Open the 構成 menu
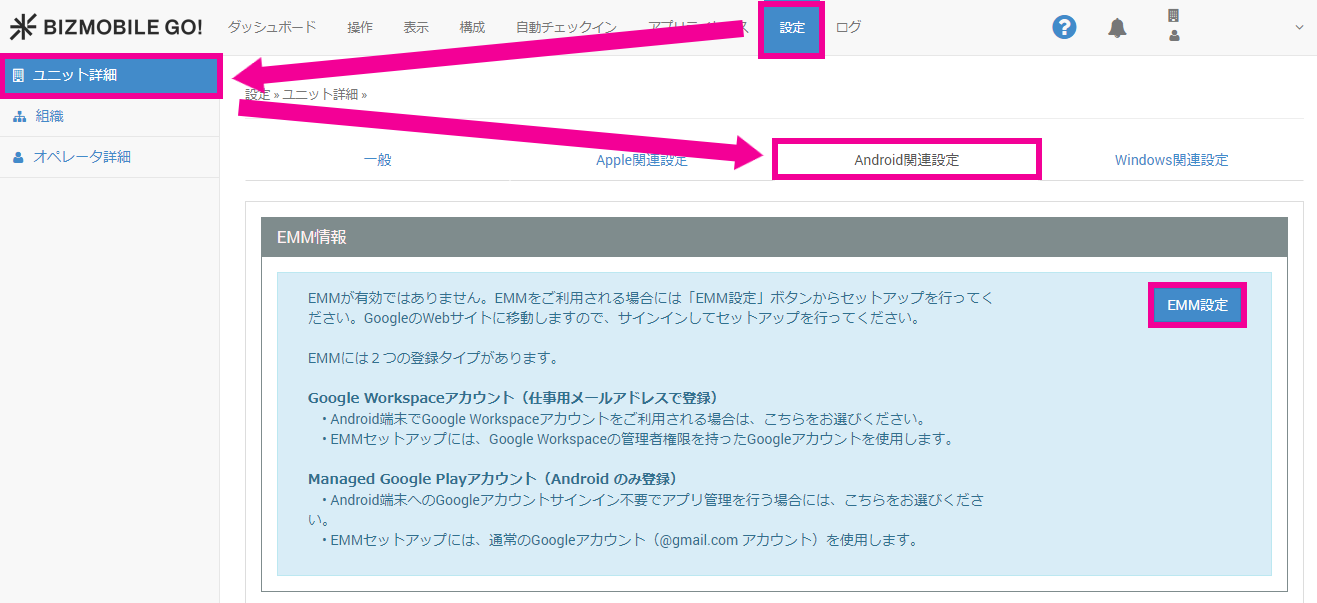 (472, 28)
